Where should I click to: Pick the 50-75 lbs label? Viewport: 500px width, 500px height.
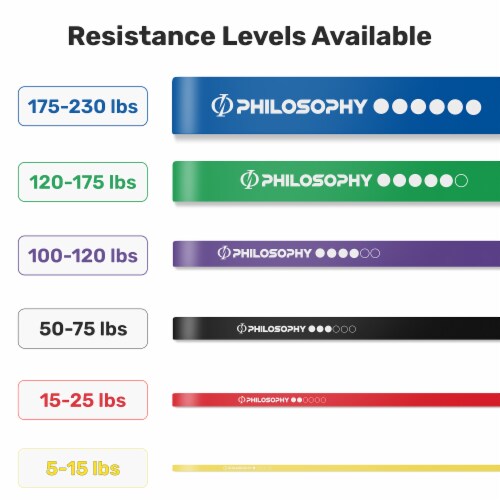pos(83,329)
